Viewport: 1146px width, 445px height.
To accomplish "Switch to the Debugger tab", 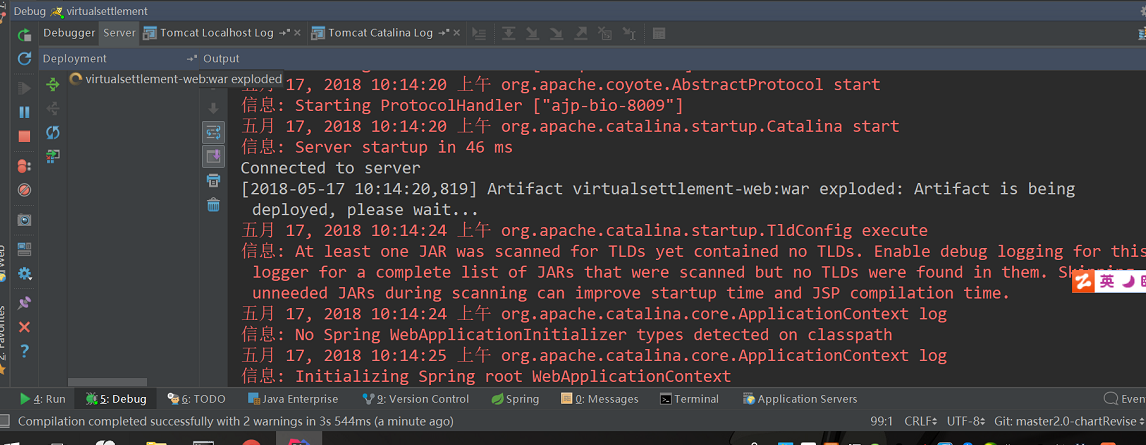I will (x=69, y=33).
